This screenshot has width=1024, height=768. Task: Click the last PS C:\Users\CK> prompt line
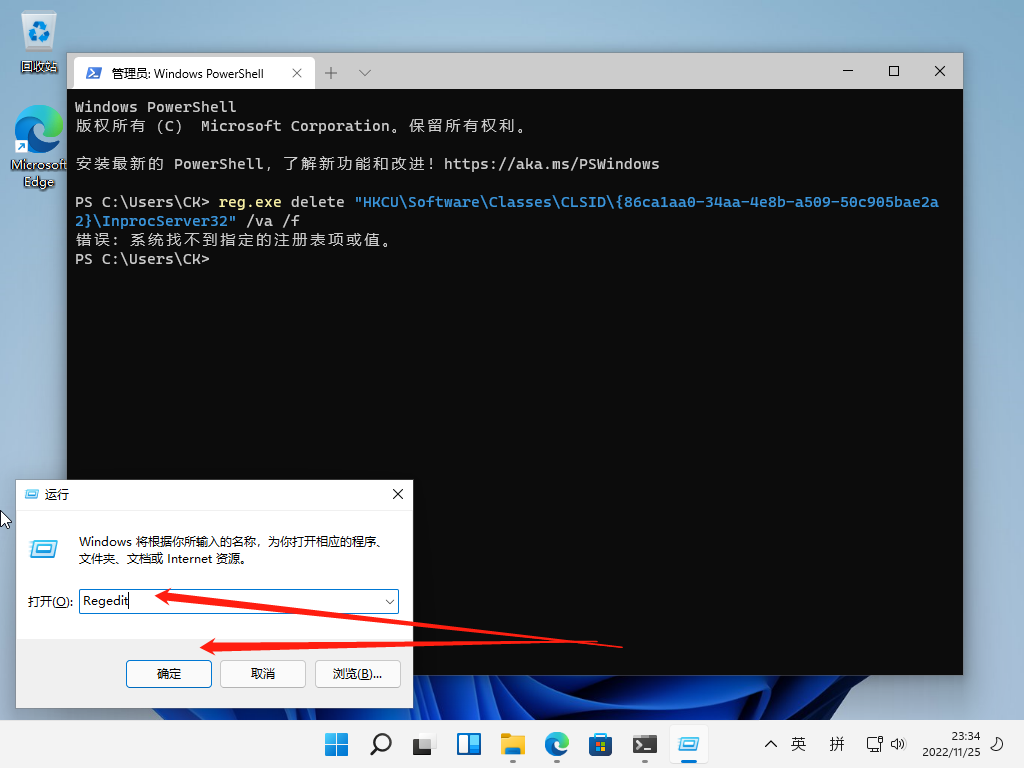point(142,259)
